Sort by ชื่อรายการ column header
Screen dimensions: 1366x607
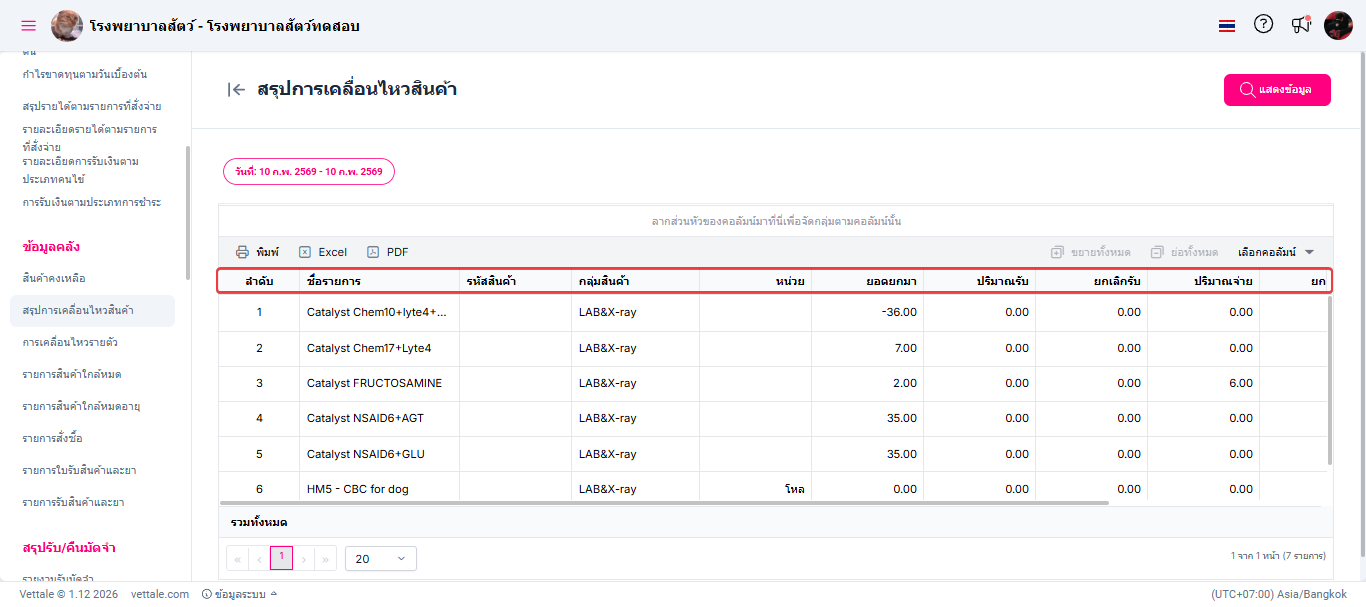379,282
